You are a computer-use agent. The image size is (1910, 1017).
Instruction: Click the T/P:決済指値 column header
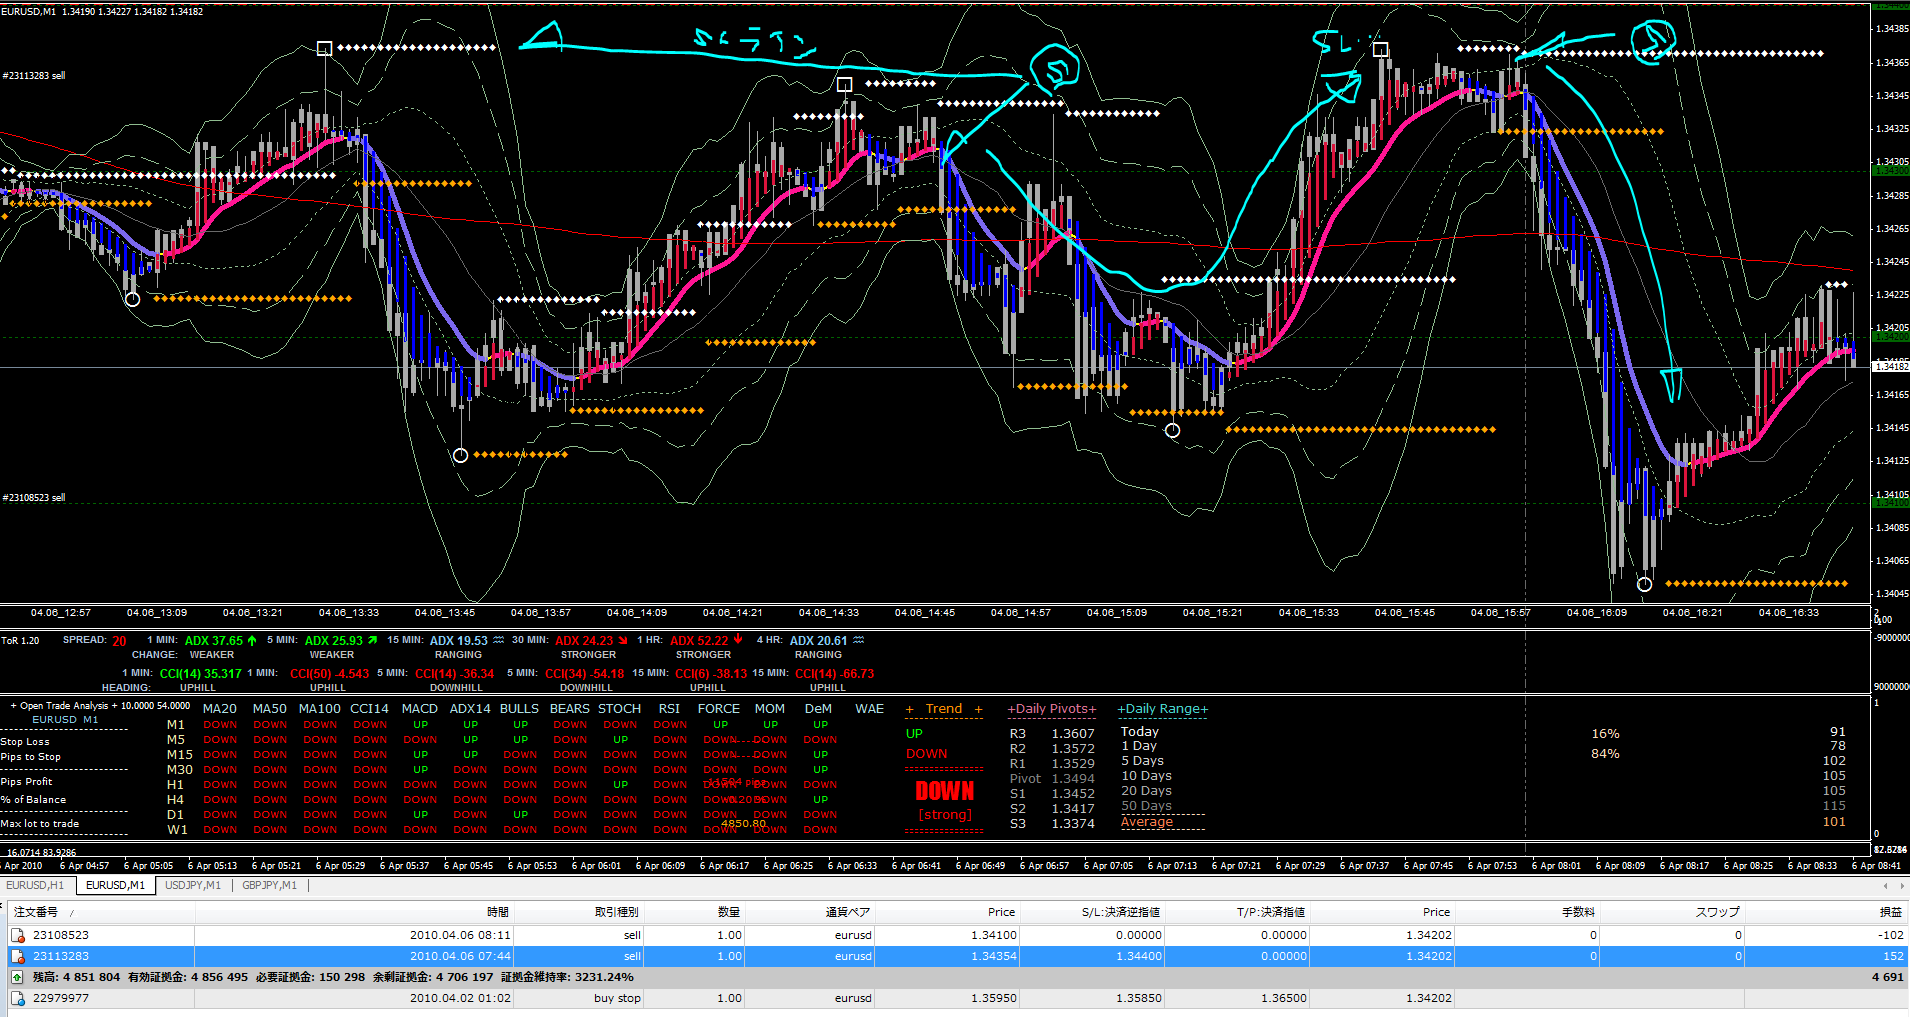click(x=1270, y=912)
